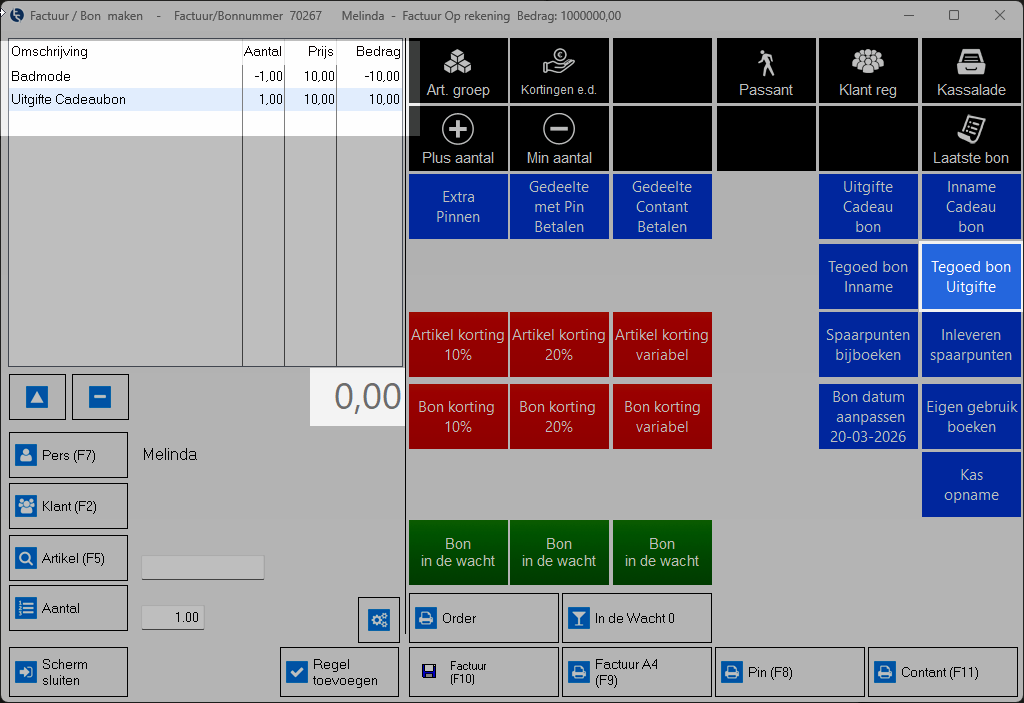This screenshot has width=1024, height=703.
Task: Remove line with the minus button
Action: pos(100,397)
